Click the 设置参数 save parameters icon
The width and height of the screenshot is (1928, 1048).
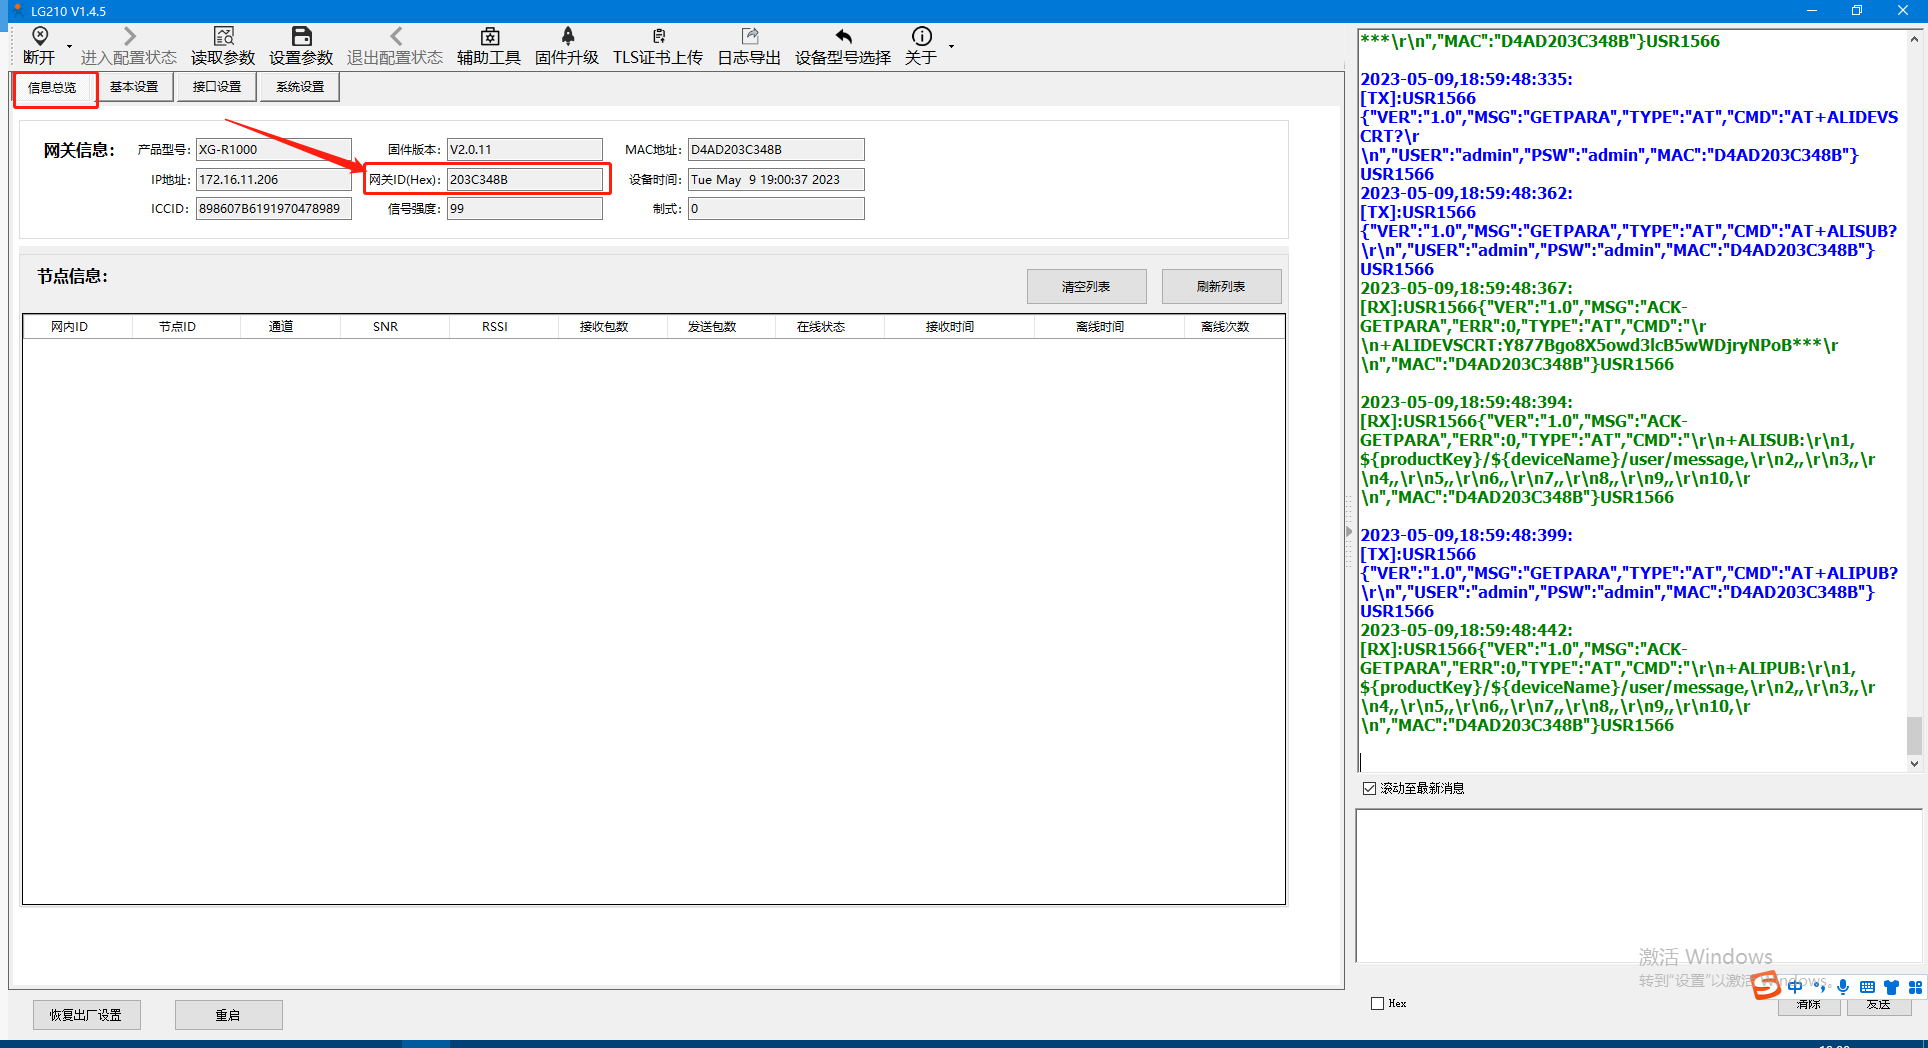(x=301, y=37)
